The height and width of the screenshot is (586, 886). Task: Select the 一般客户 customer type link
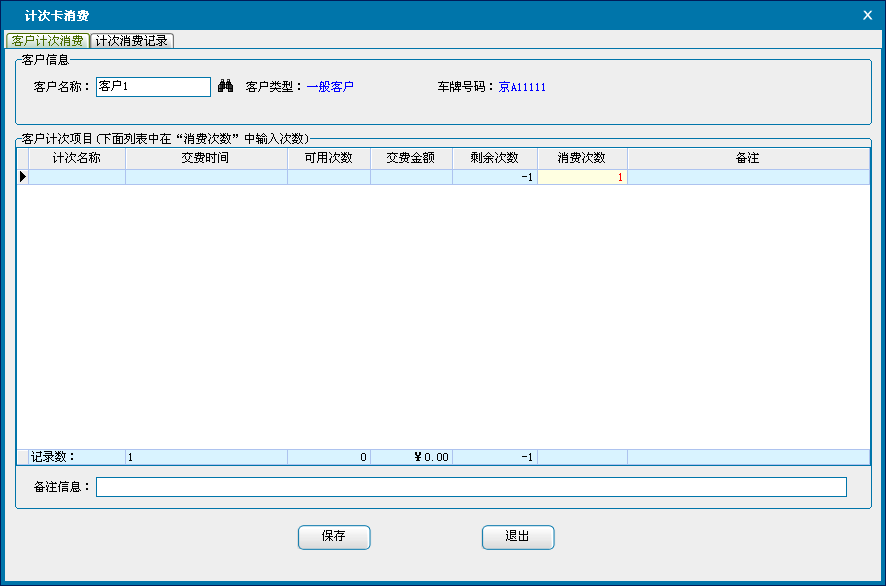(330, 87)
